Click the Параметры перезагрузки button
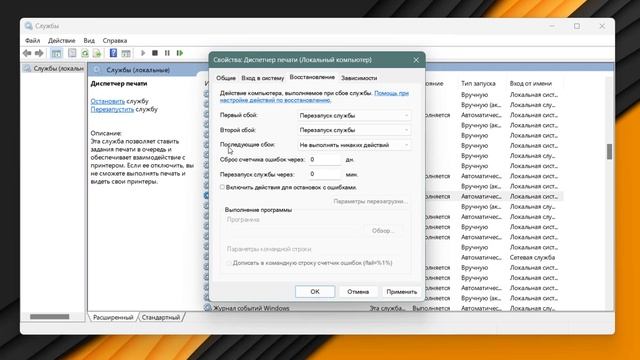The height and width of the screenshot is (360, 640). coord(371,201)
